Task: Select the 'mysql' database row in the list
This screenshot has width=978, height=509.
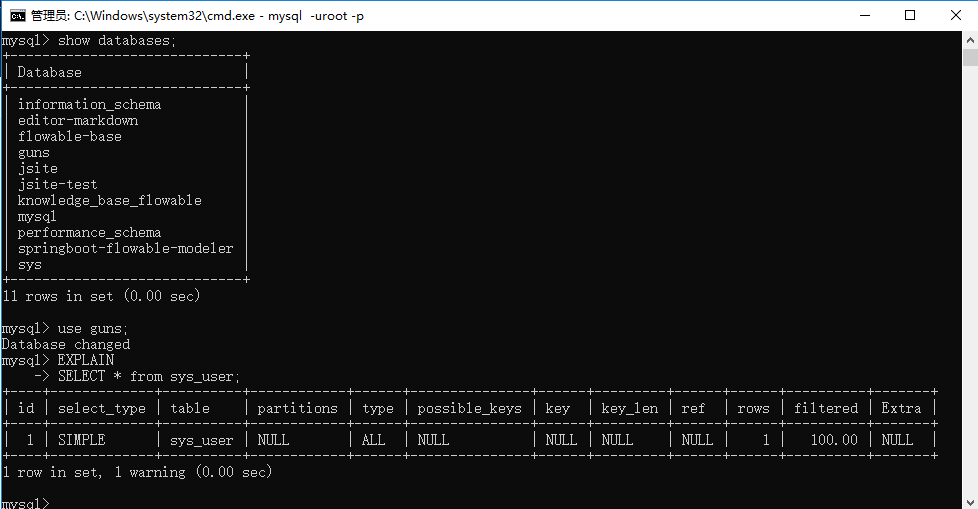Action: 37,216
